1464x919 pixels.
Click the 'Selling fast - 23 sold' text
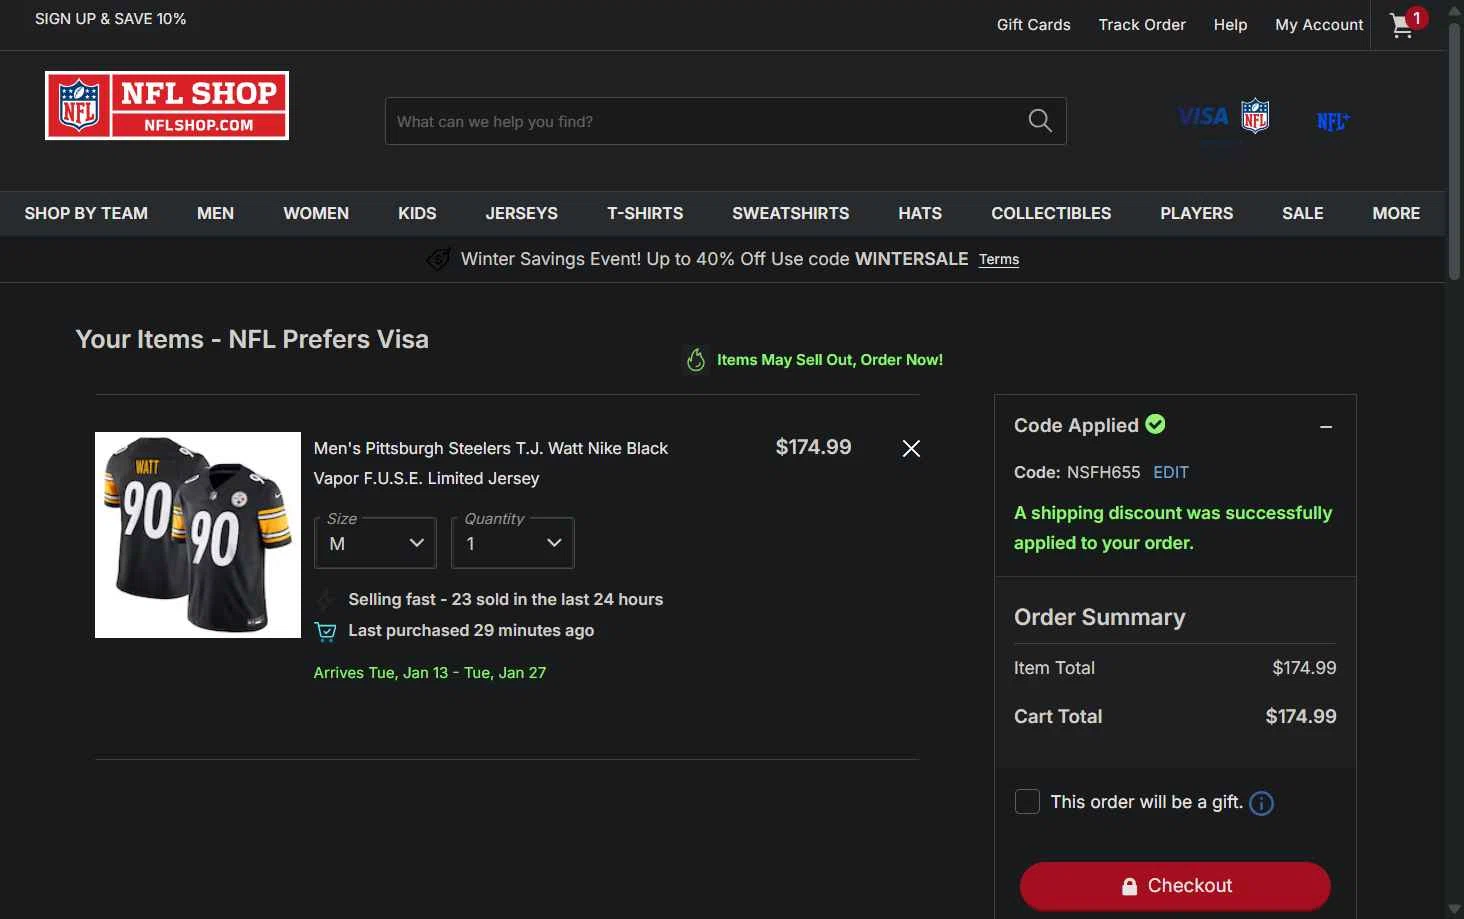[505, 599]
